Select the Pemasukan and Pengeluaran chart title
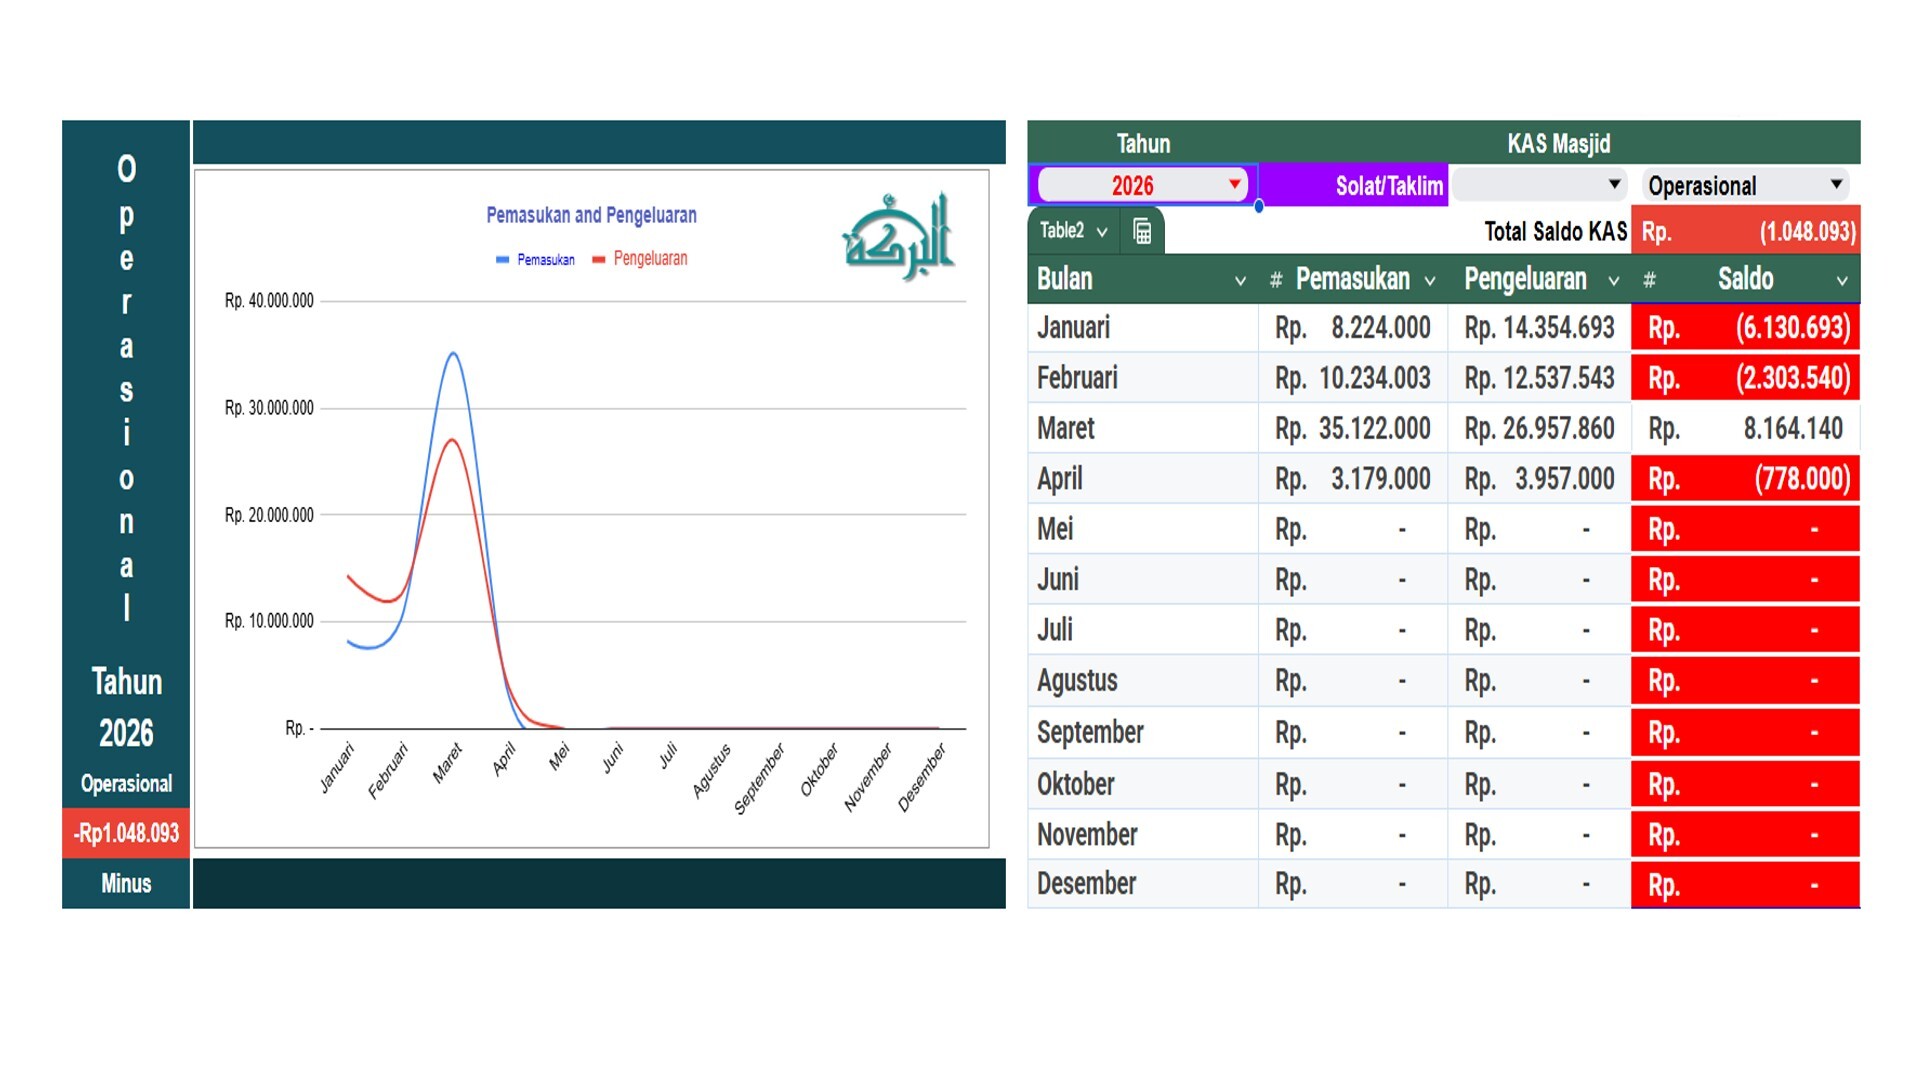1920x1080 pixels. (x=591, y=215)
